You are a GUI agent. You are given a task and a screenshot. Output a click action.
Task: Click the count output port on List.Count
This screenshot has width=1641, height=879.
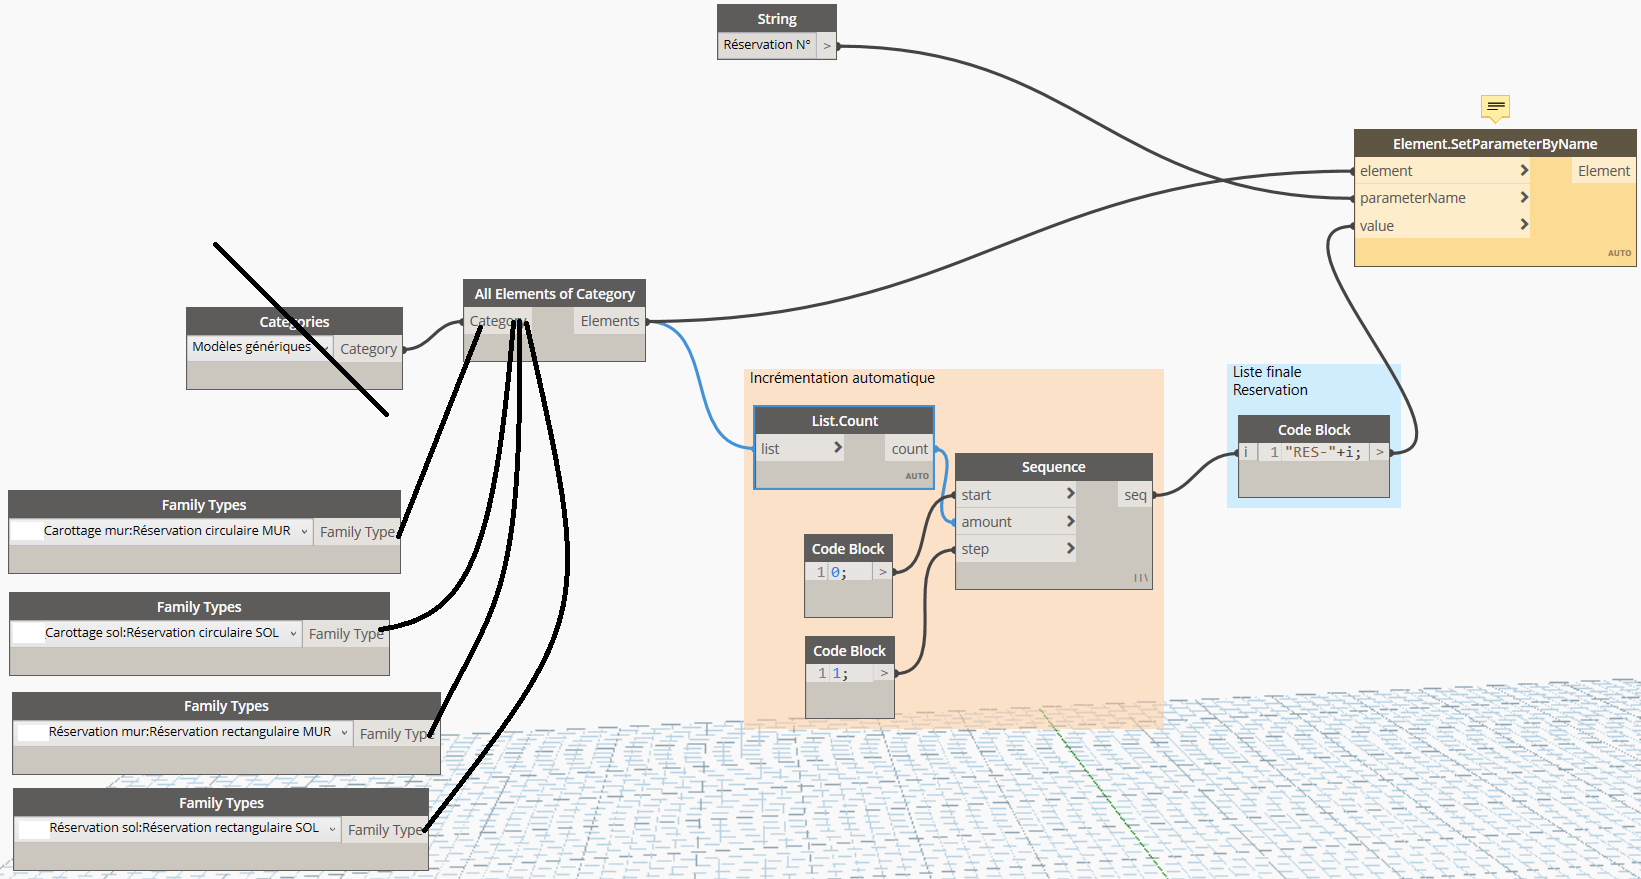tap(909, 449)
